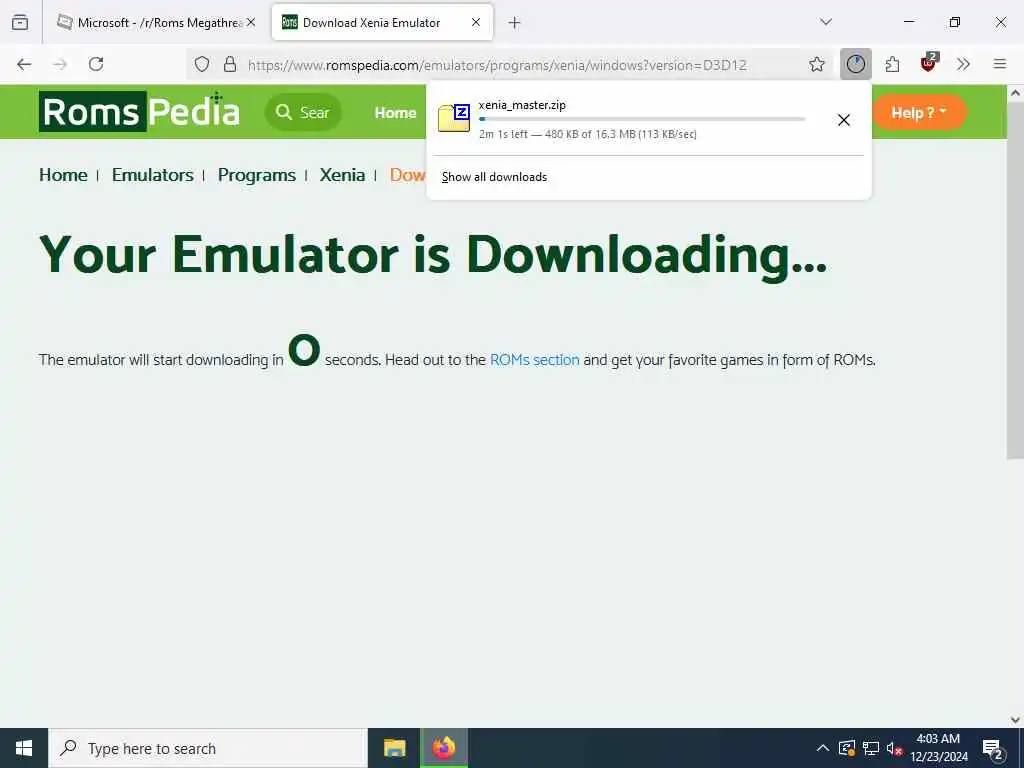Screen dimensions: 1024x768
Task: Cancel the xenia_master.zip download
Action: (x=844, y=120)
